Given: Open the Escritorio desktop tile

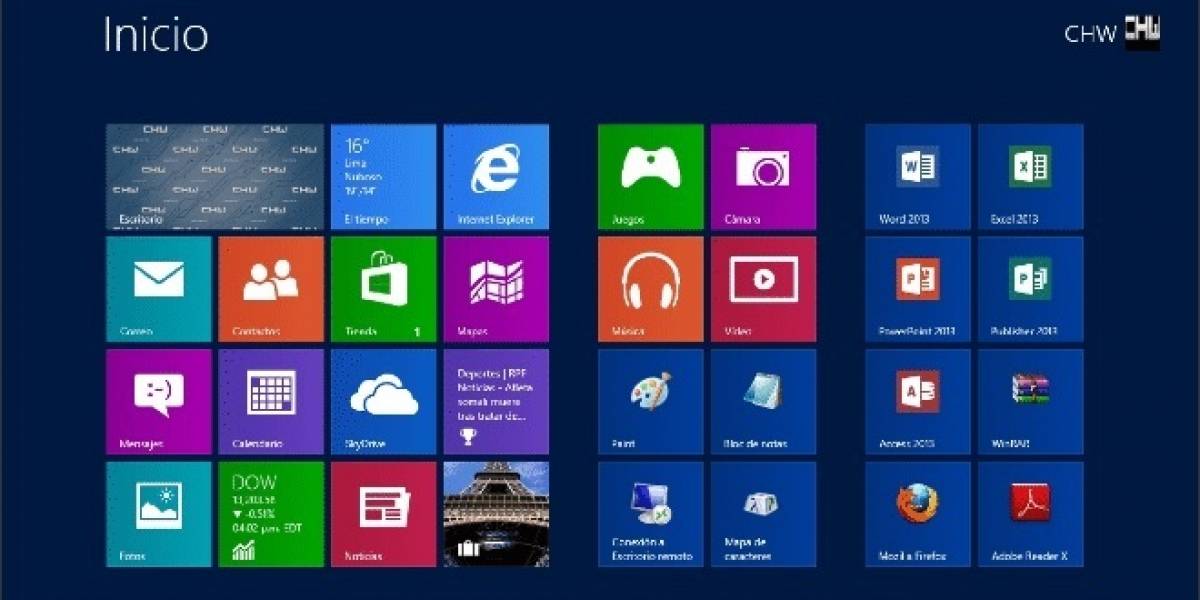Looking at the screenshot, I should point(215,177).
